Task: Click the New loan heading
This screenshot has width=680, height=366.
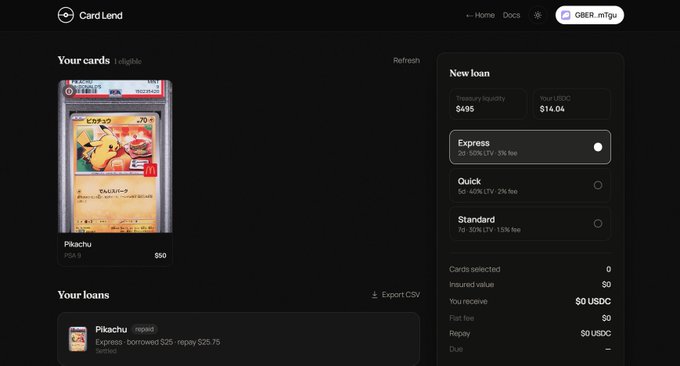Action: pyautogui.click(x=469, y=73)
